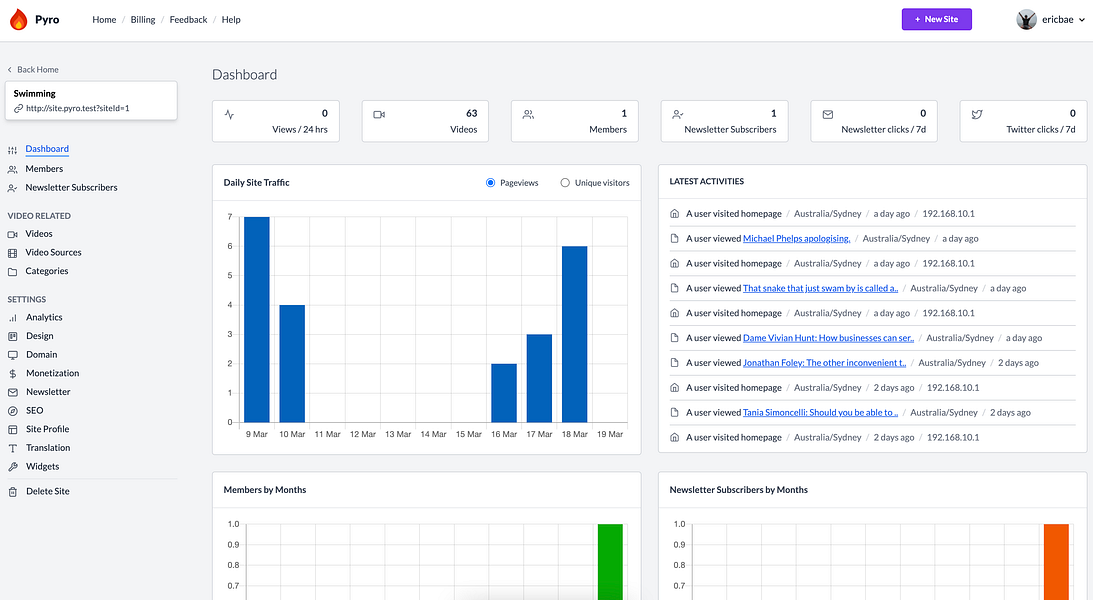Open the Members sidebar item
The height and width of the screenshot is (600, 1093).
coord(44,169)
